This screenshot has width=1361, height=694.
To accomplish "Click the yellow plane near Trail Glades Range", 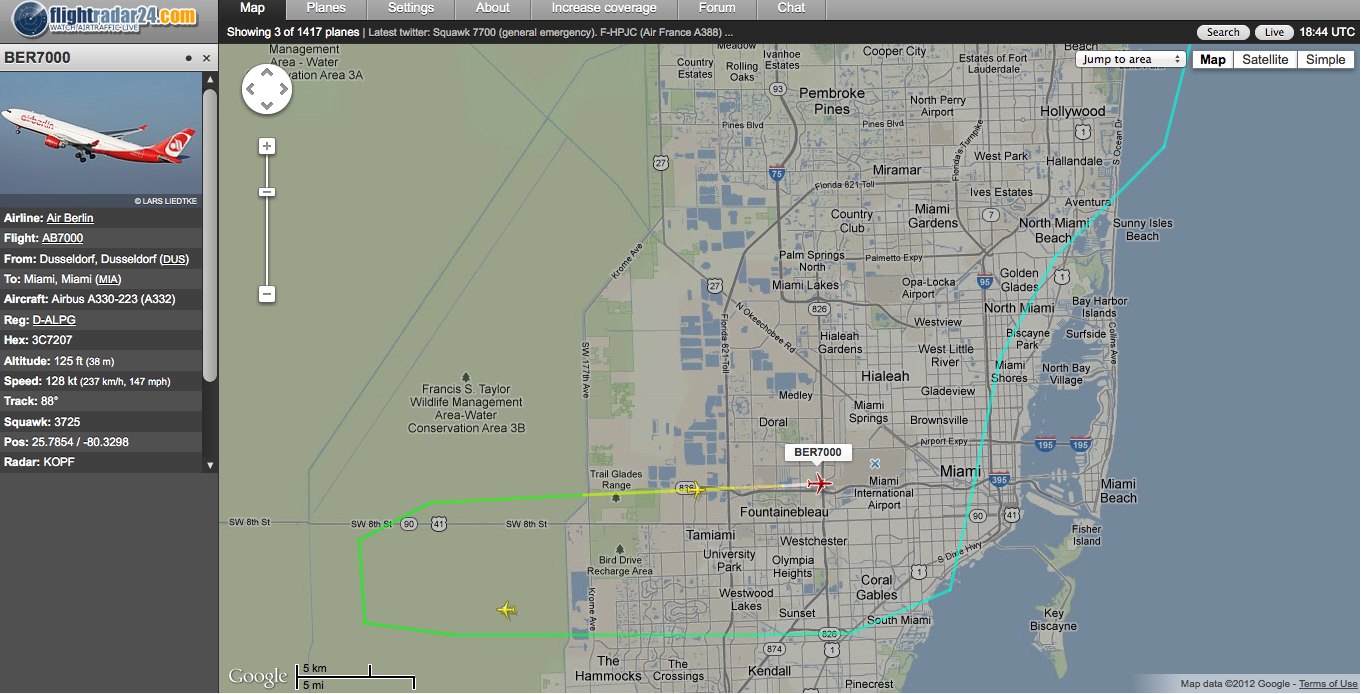I will click(697, 490).
